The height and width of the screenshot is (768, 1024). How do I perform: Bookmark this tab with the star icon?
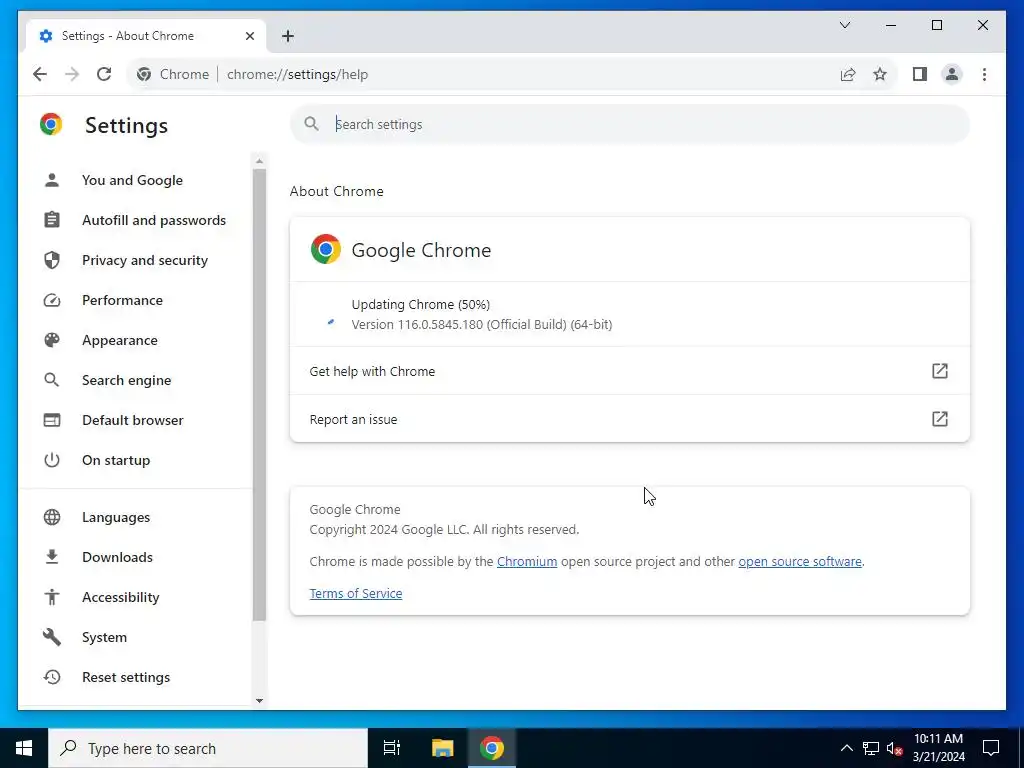[x=880, y=74]
